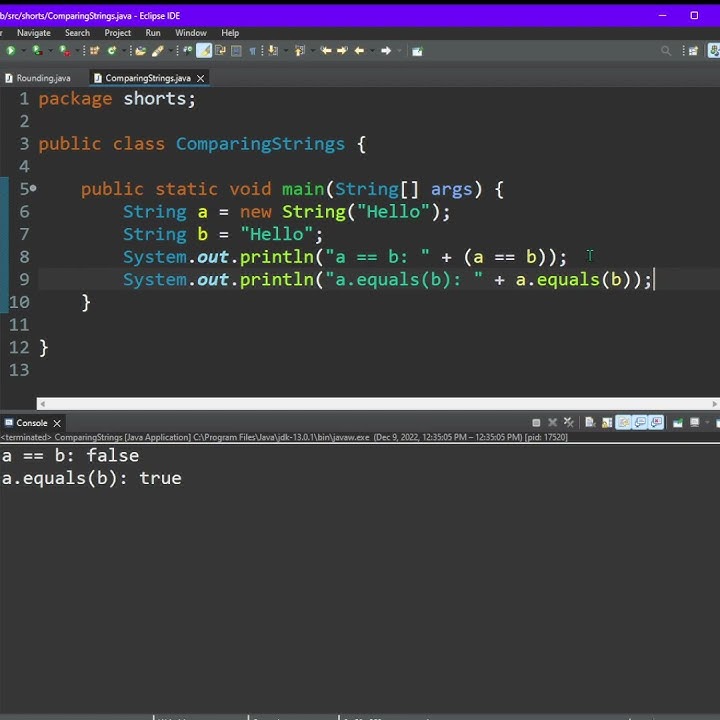Toggle Word Wrap in editor toolbar
This screenshot has height=720, width=720.
(220, 51)
